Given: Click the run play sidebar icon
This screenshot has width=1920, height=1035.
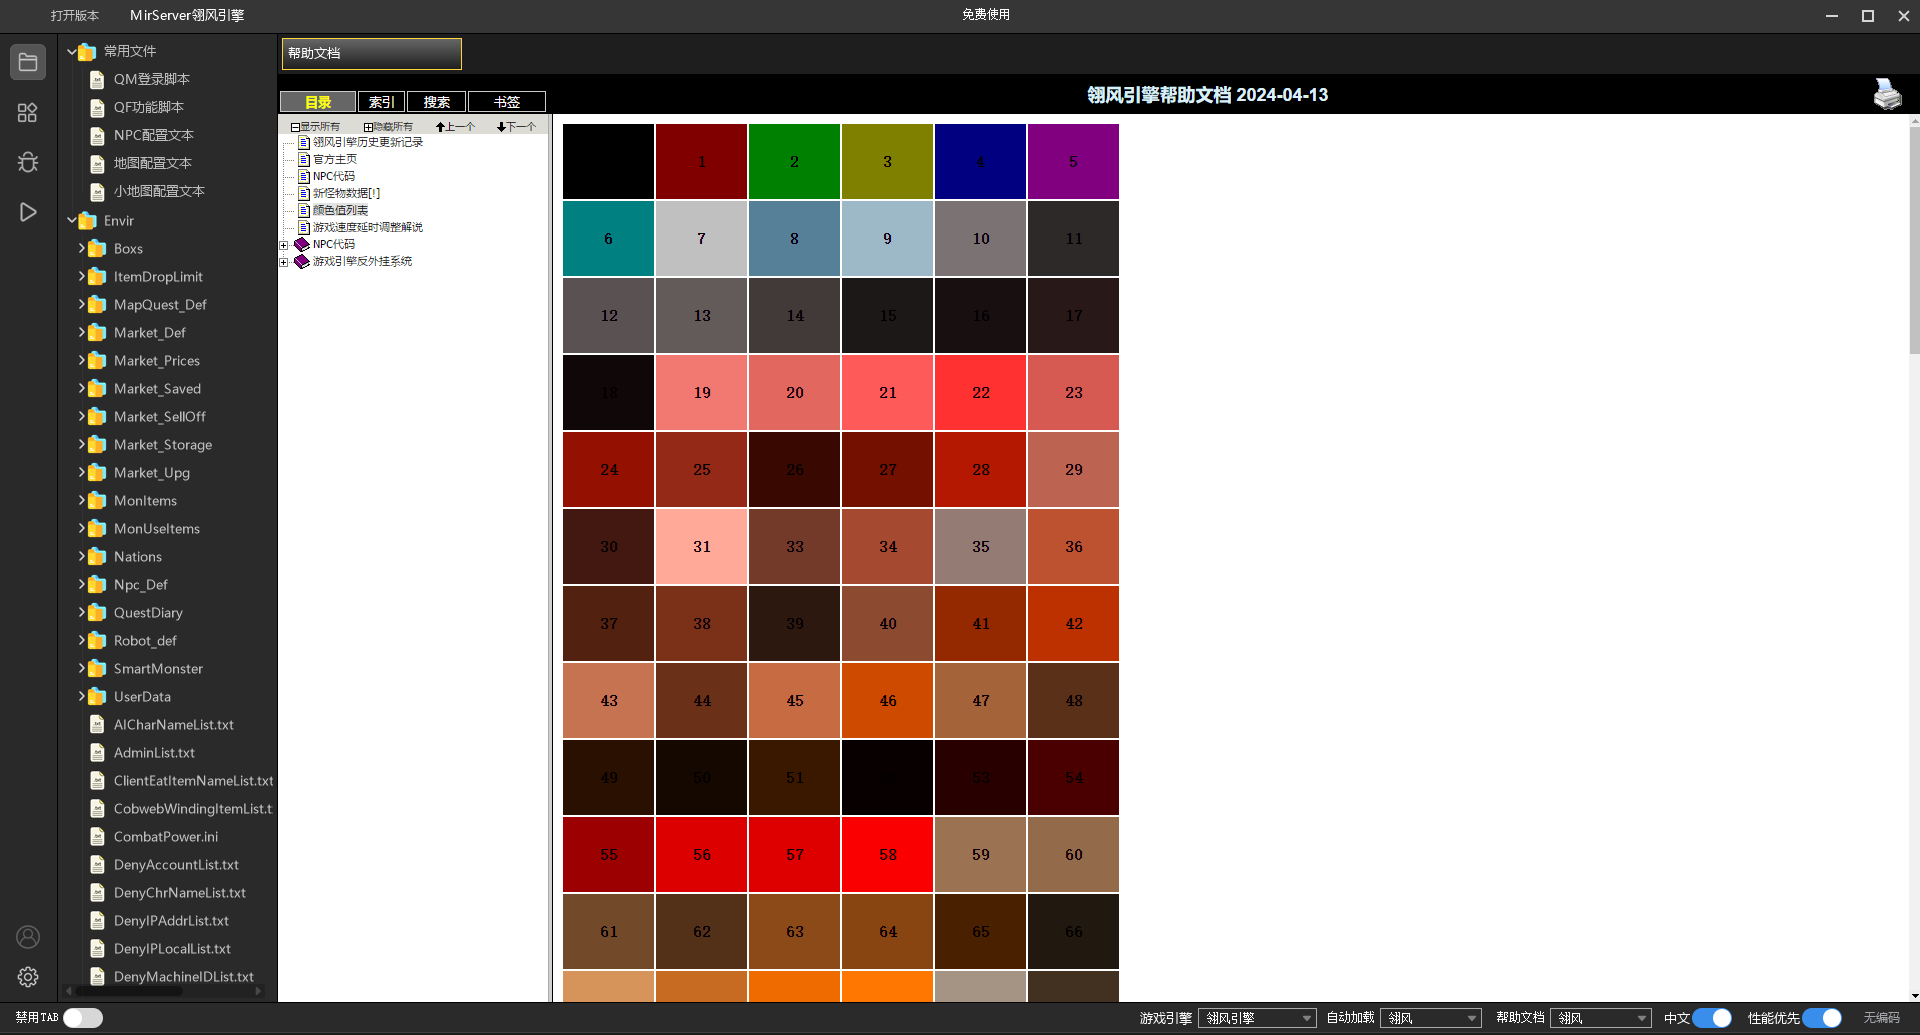Looking at the screenshot, I should [28, 212].
